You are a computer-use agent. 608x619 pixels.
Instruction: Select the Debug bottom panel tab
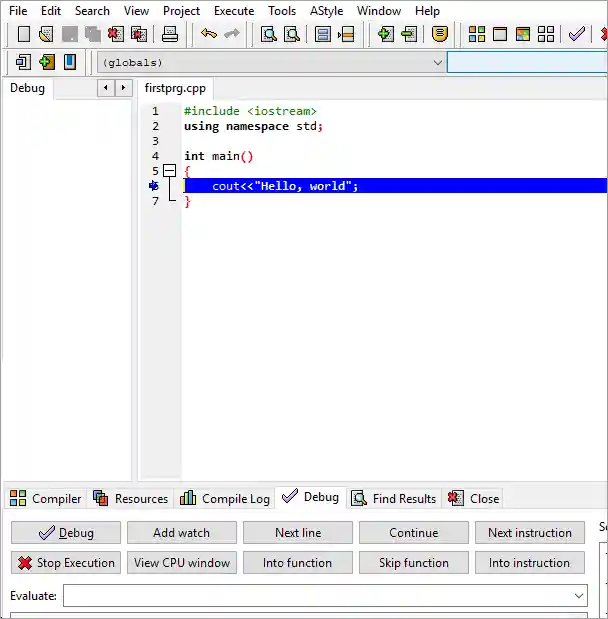tap(311, 497)
